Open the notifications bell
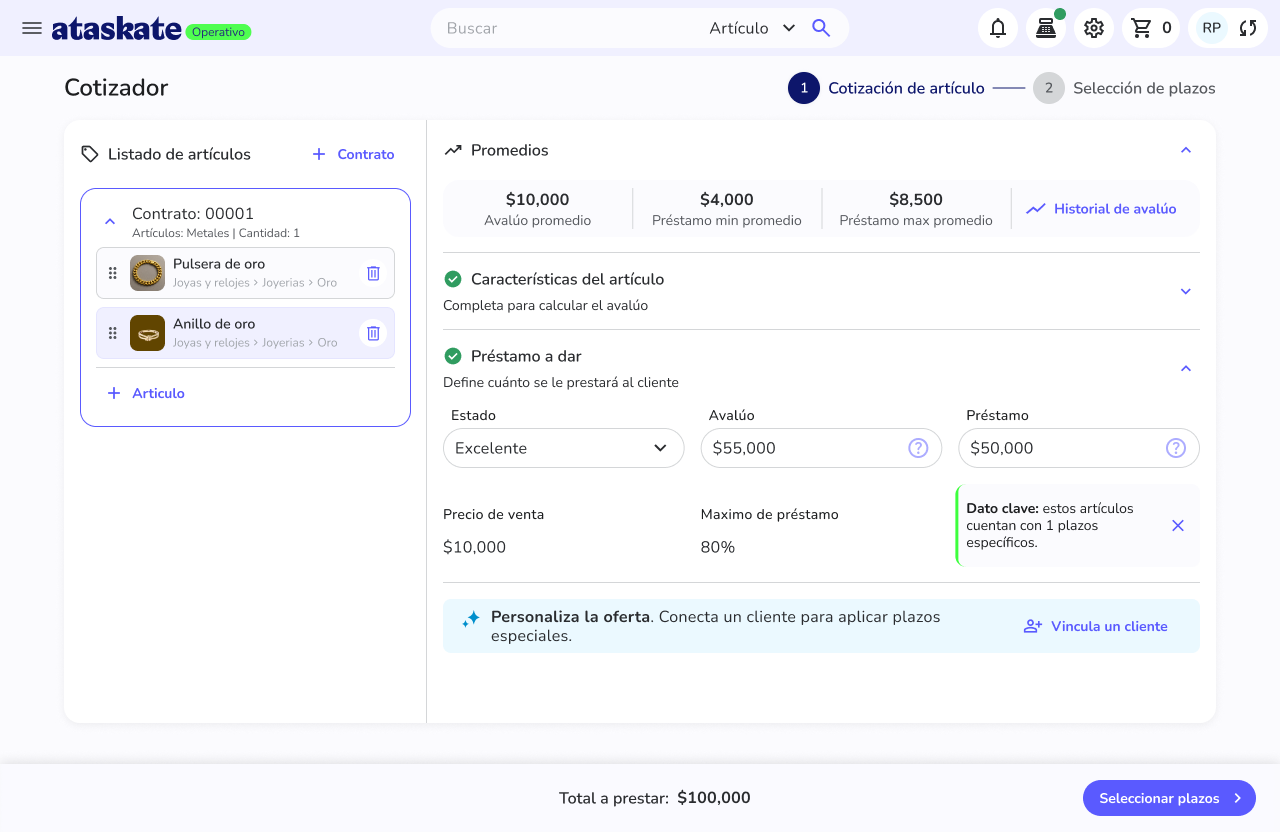The height and width of the screenshot is (832, 1280). coord(998,28)
